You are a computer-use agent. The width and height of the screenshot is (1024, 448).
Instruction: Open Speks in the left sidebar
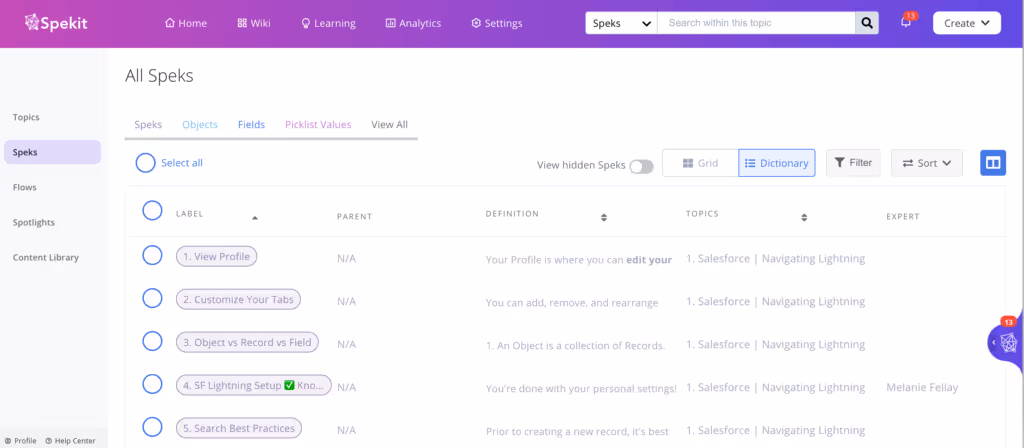(52, 152)
